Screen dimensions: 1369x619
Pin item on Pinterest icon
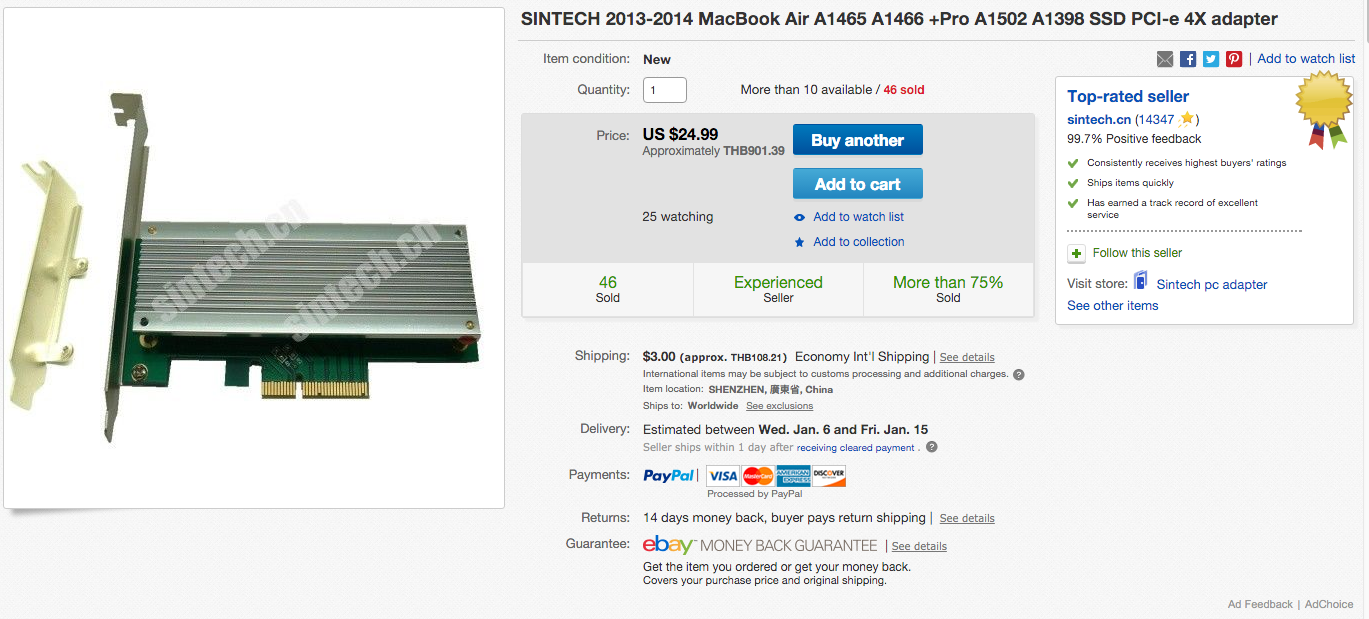[1234, 59]
